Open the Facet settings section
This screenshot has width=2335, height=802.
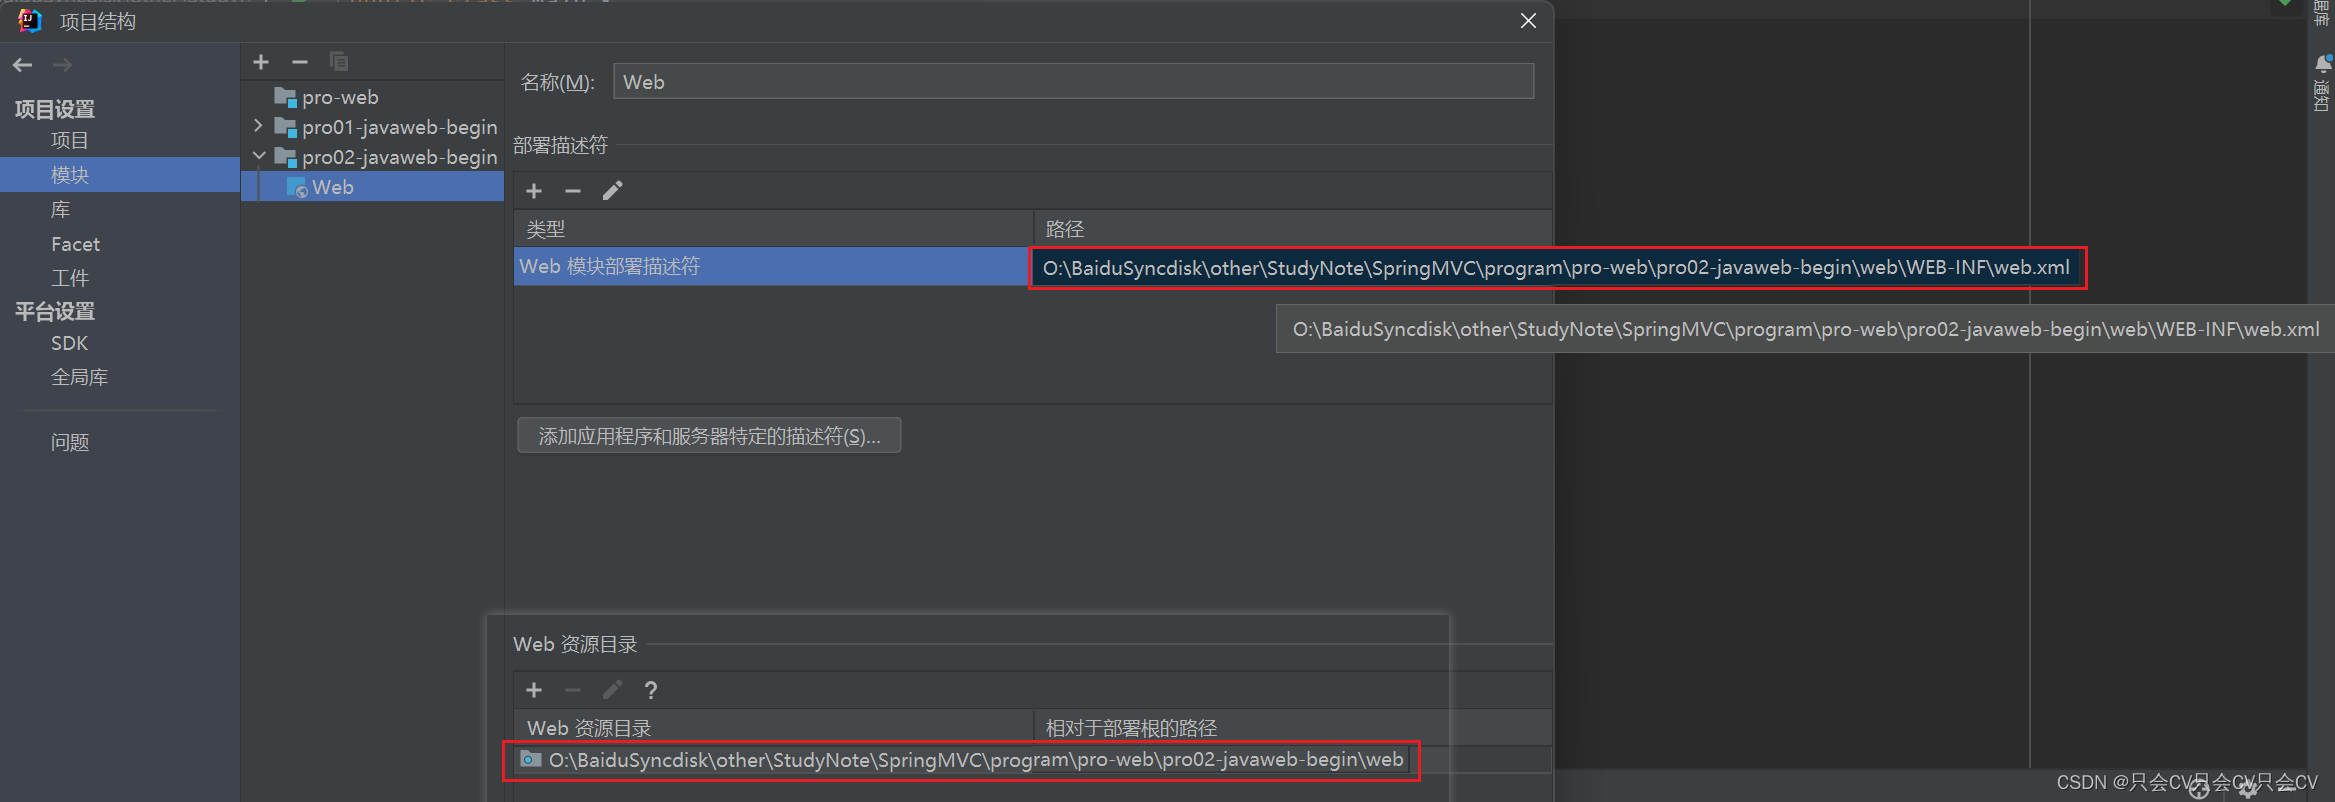(x=75, y=244)
